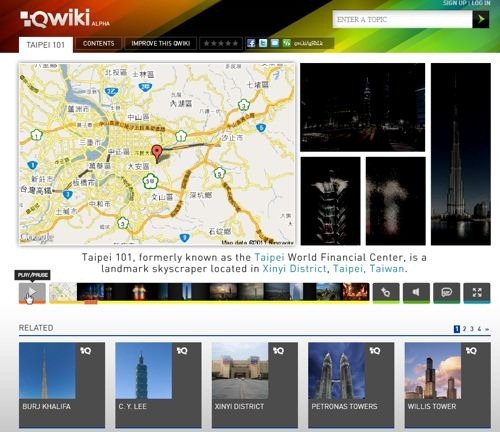Select current related page 1

pyautogui.click(x=457, y=329)
